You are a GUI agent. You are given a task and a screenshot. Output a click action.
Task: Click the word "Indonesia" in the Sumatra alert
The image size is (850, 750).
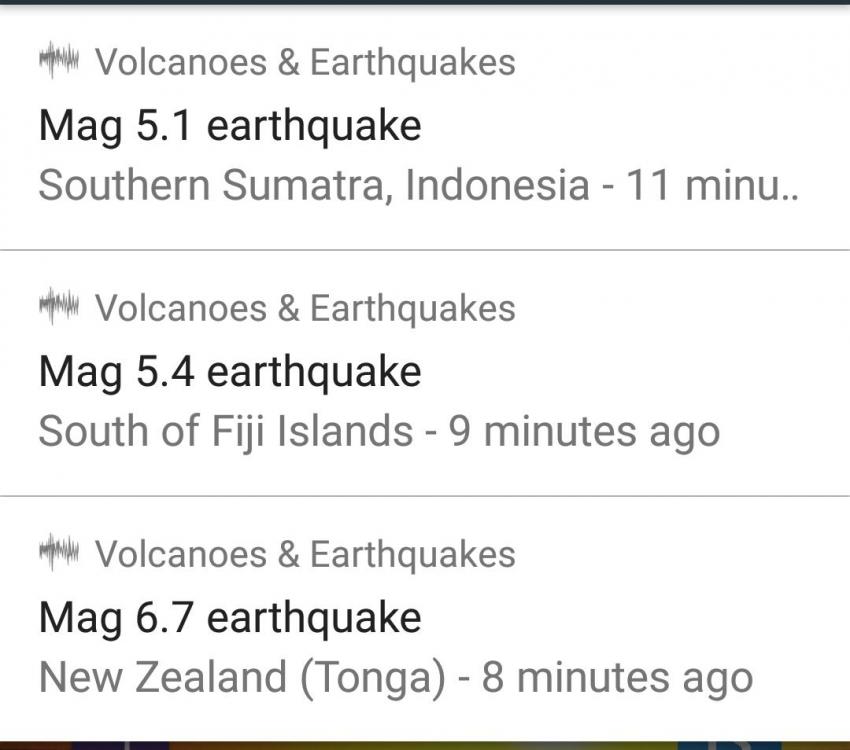tap(497, 186)
